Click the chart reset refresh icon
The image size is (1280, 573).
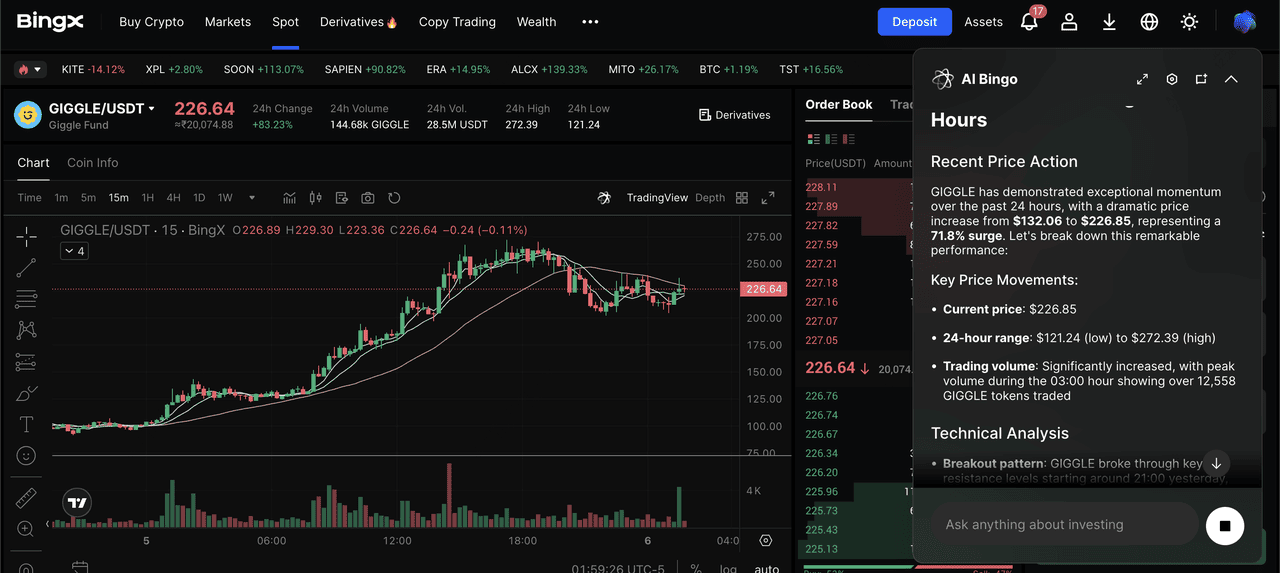394,198
